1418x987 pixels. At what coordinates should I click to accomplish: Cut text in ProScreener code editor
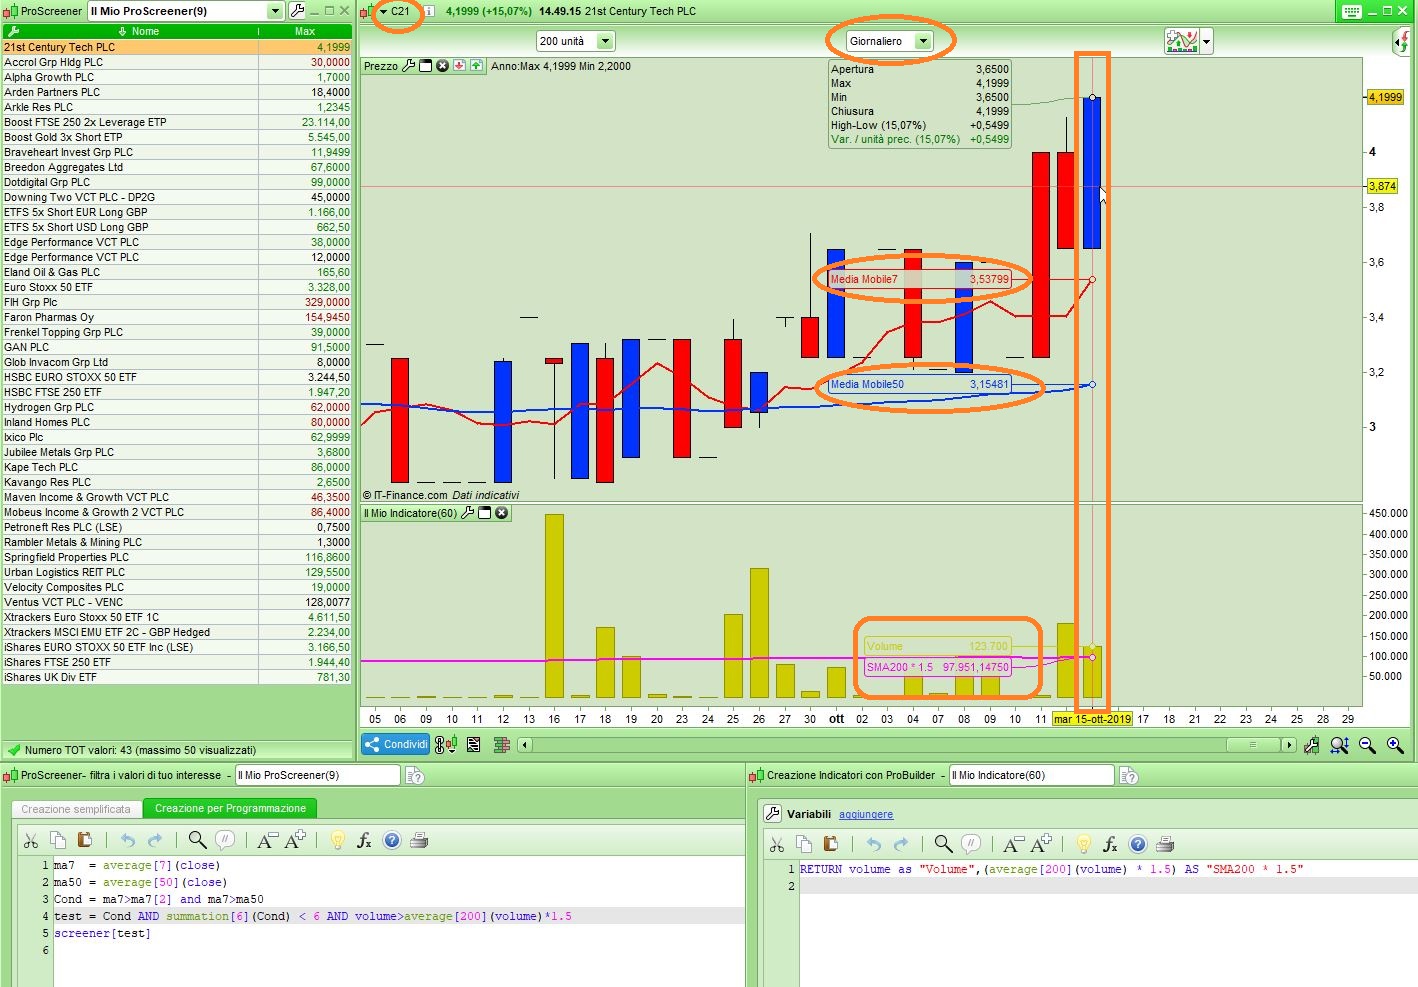(x=31, y=841)
